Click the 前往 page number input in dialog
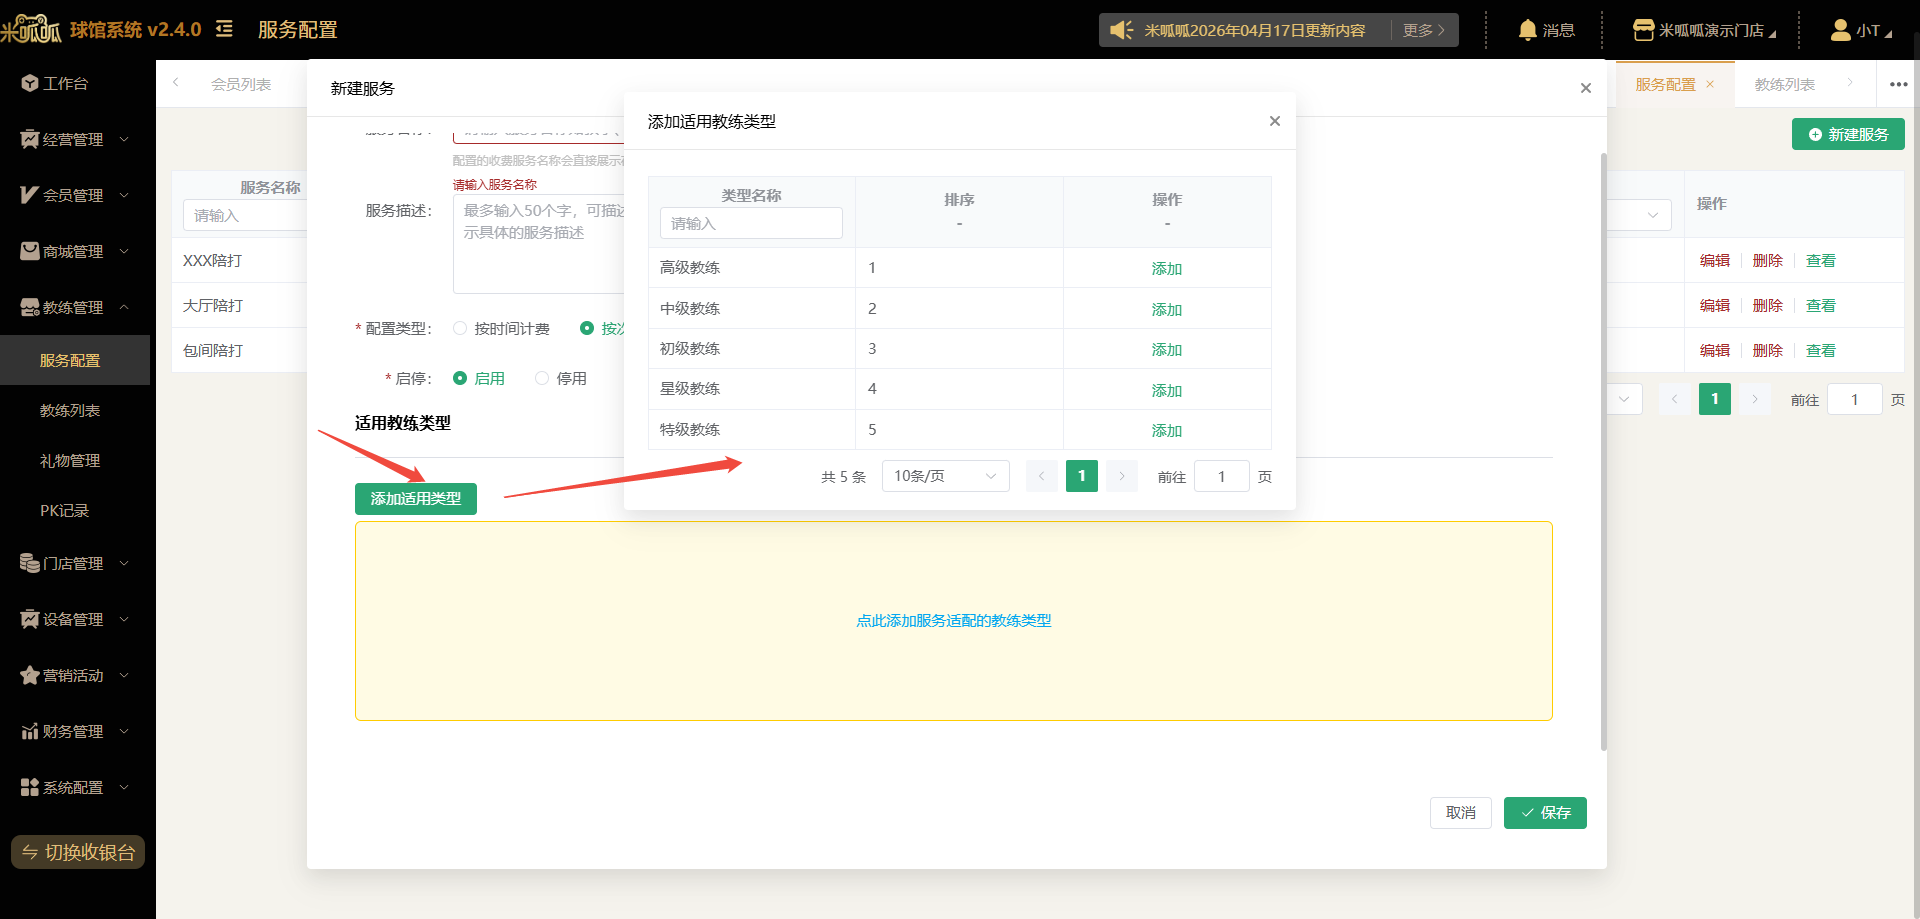The image size is (1920, 919). pos(1222,476)
